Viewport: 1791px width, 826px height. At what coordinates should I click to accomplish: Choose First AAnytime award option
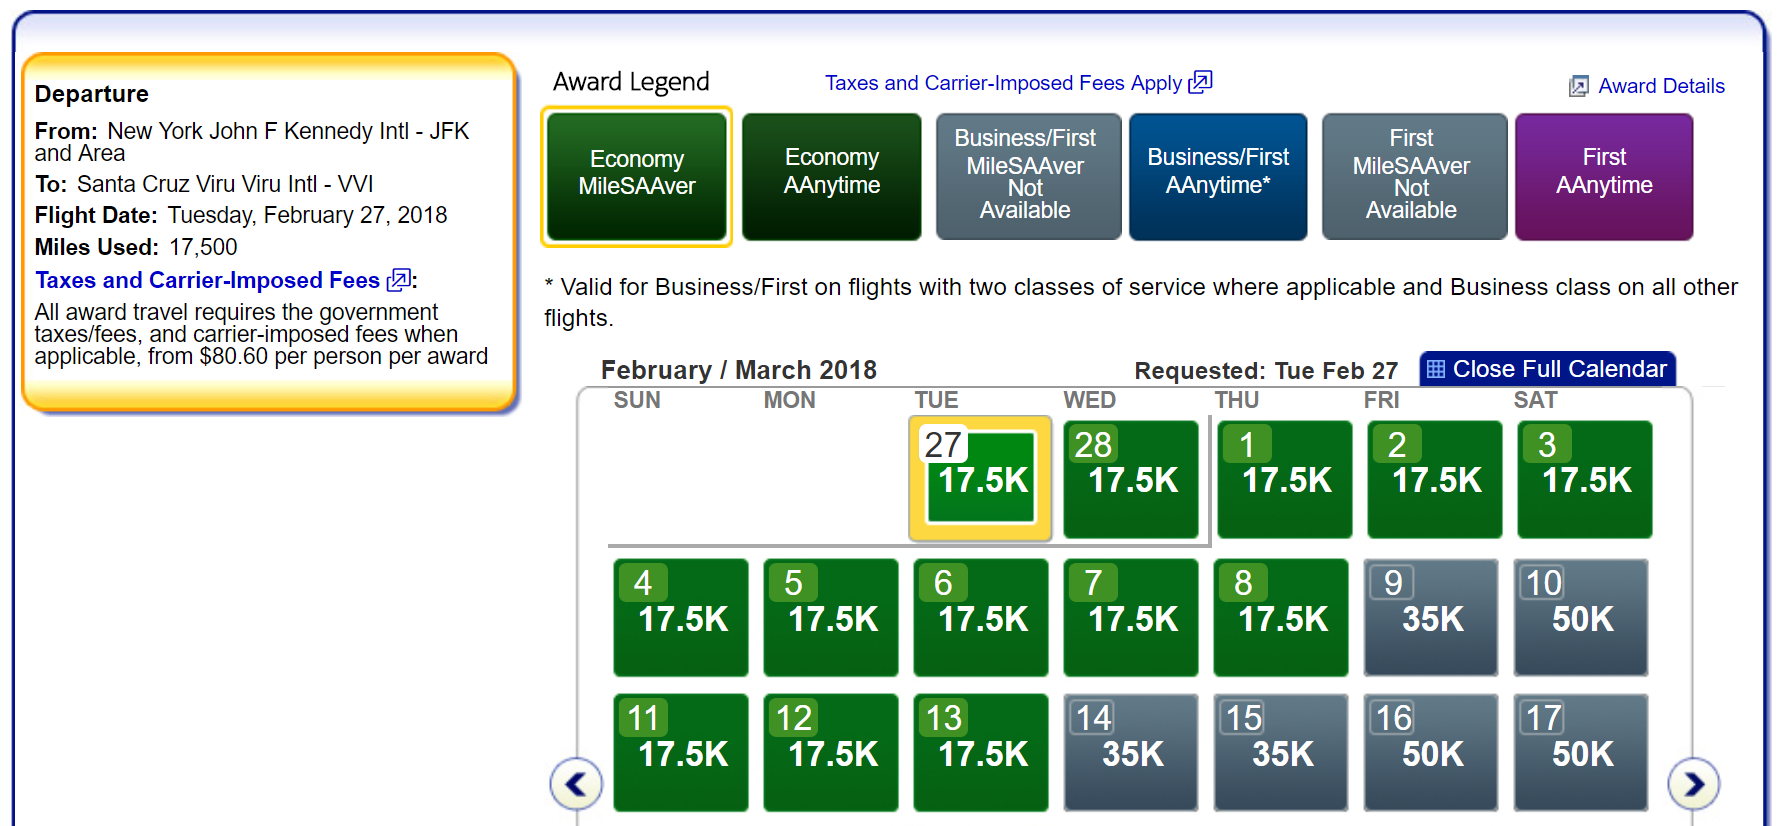point(1603,176)
